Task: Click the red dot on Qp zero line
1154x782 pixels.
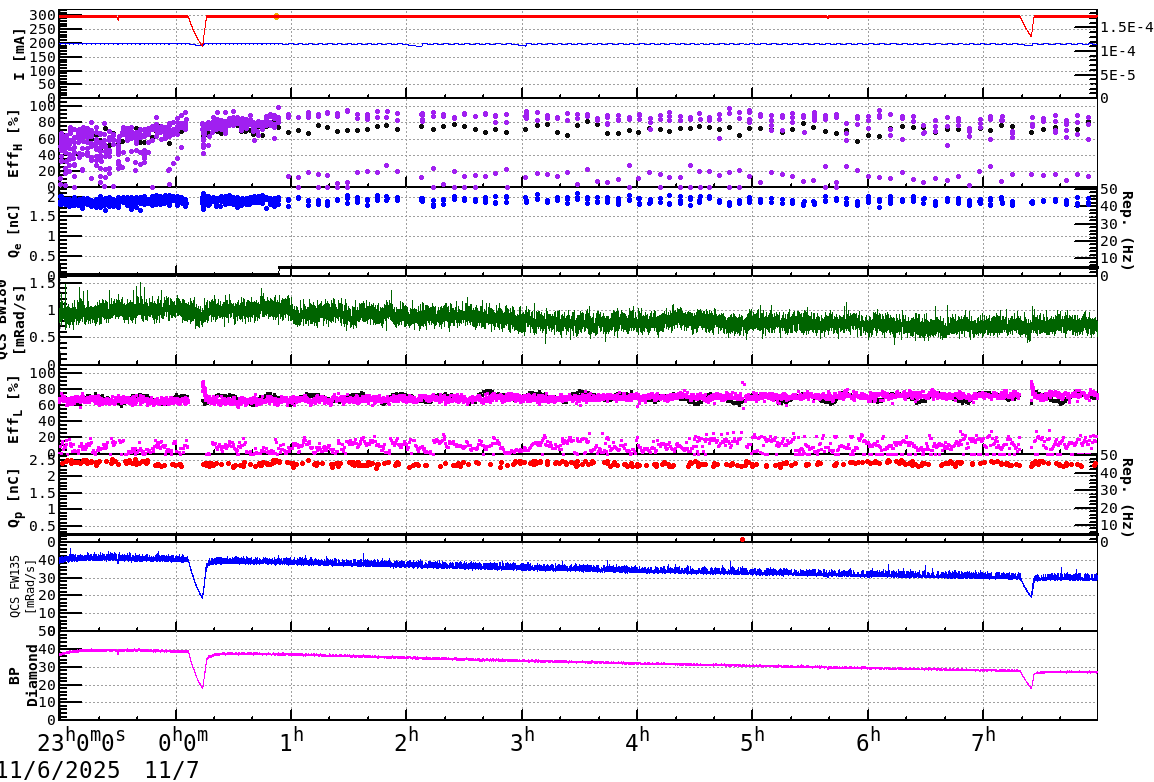Action: coord(742,539)
